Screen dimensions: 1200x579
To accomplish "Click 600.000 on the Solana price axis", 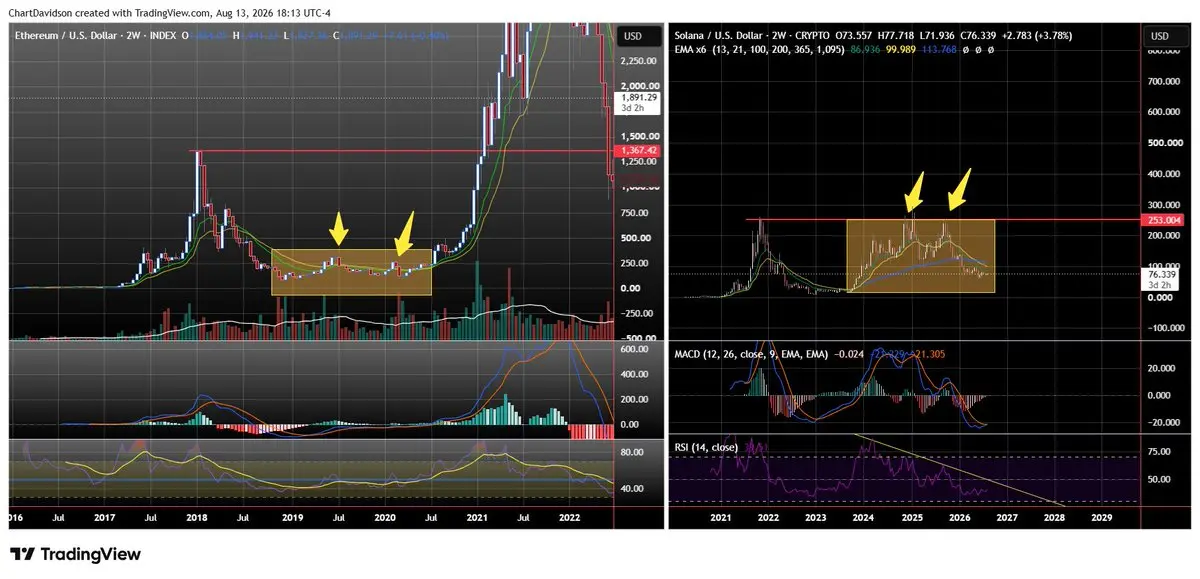I will point(1163,112).
